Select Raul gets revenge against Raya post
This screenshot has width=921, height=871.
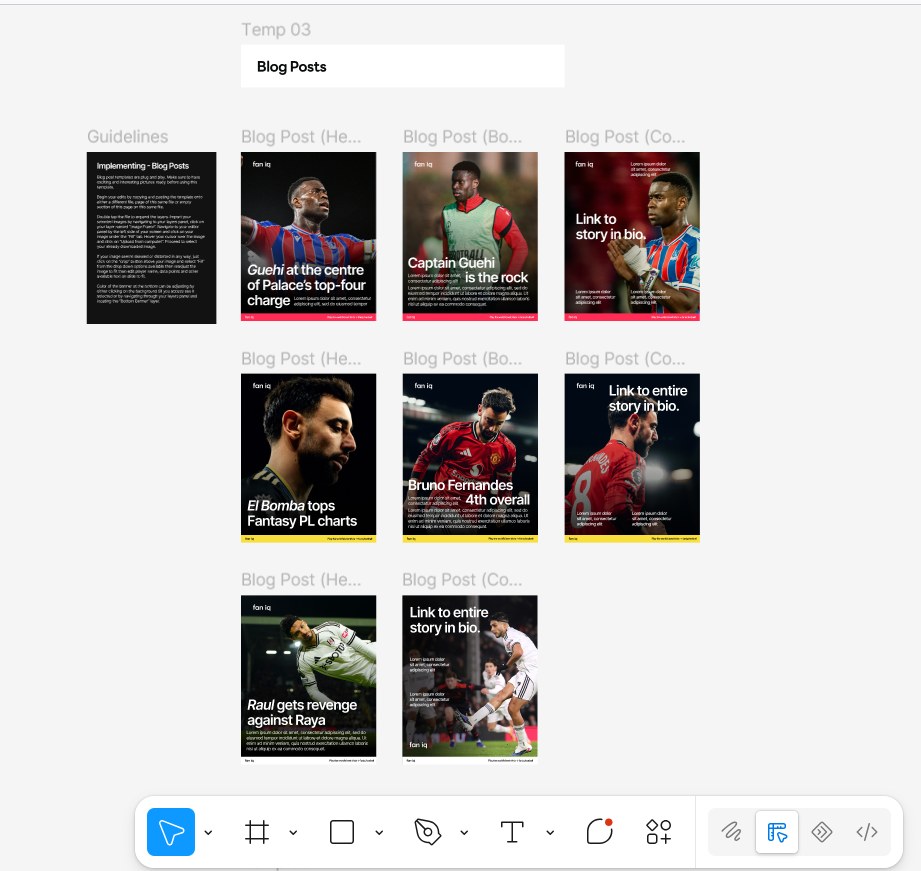pyautogui.click(x=308, y=679)
